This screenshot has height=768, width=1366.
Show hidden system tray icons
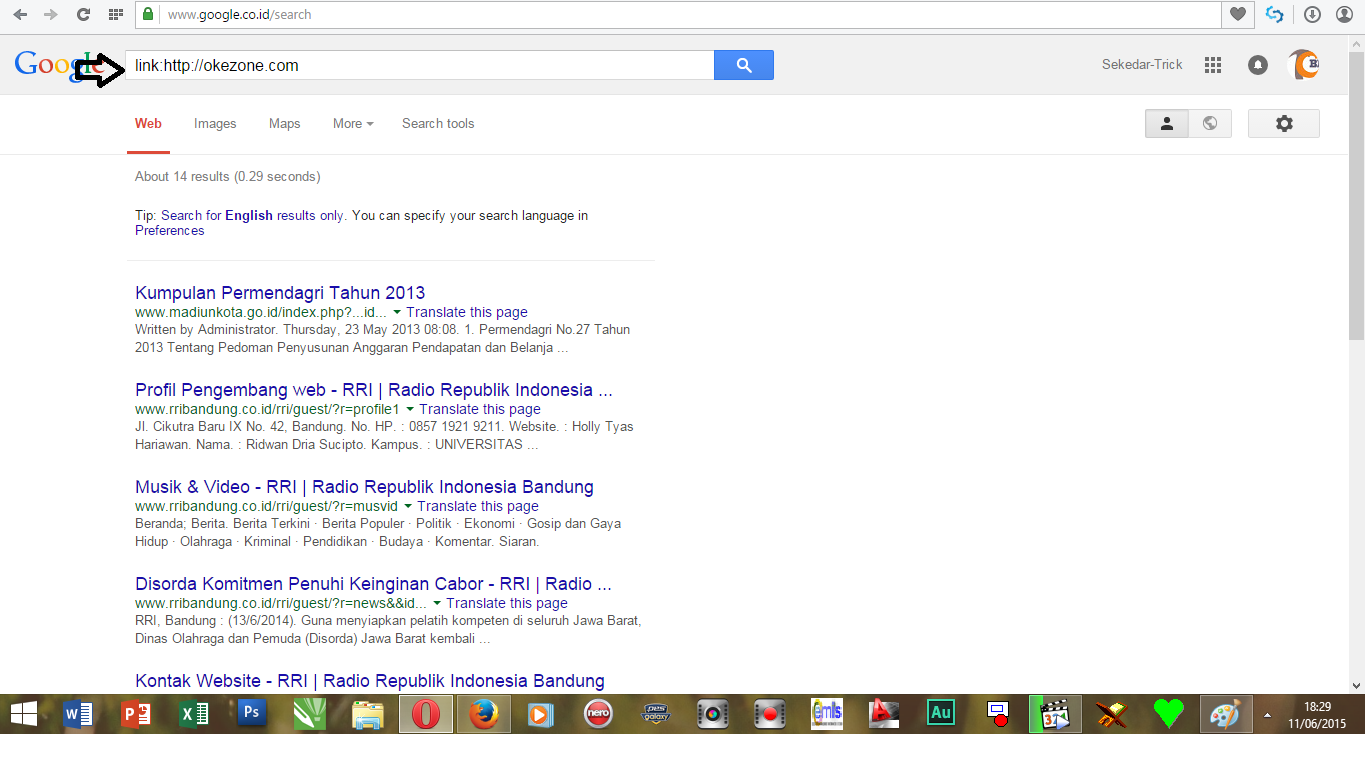tap(1268, 715)
